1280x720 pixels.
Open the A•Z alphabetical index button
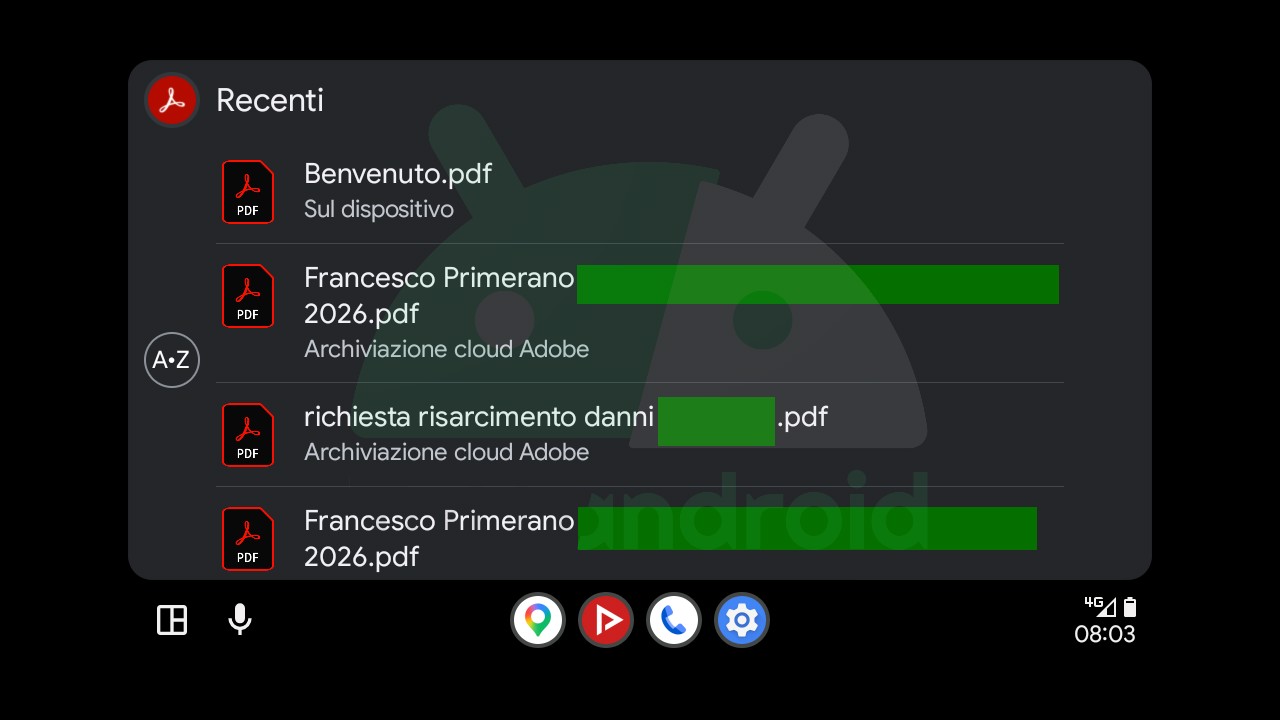[x=172, y=360]
